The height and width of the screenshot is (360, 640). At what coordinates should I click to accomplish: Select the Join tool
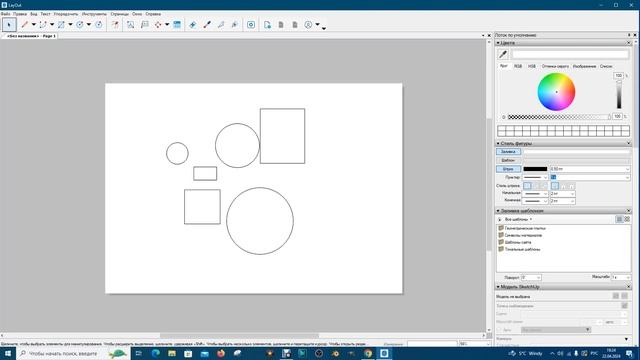[x=235, y=24]
